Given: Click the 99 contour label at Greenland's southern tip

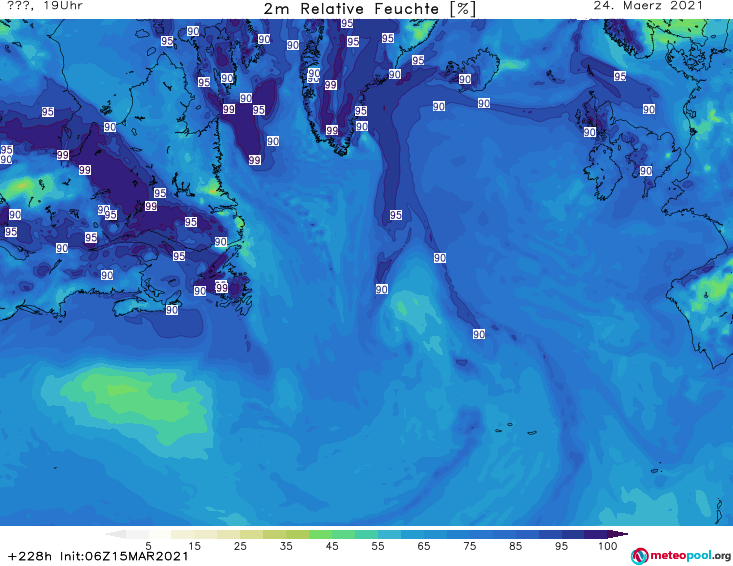Looking at the screenshot, I should [332, 130].
